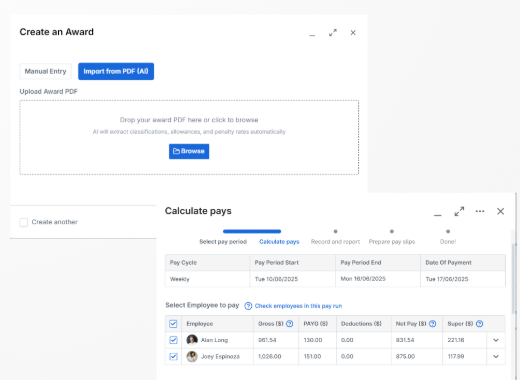This screenshot has height=380, width=520.
Task: Click the Joey Espinoza employee name
Action: click(220, 357)
